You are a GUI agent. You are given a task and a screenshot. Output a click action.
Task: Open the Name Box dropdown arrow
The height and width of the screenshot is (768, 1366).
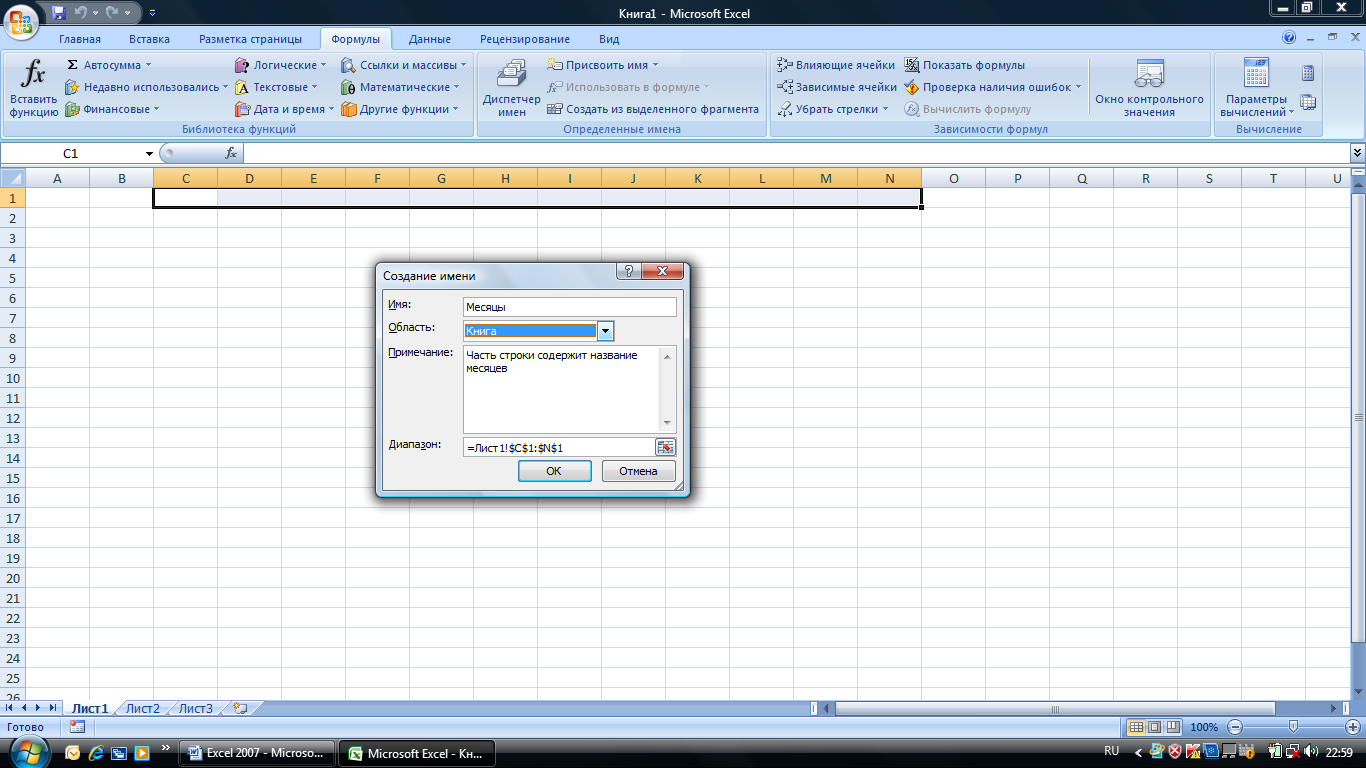click(150, 153)
